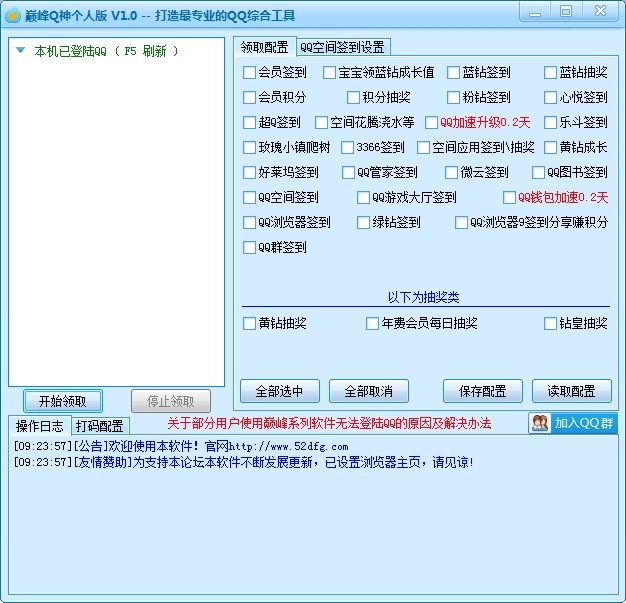Toggle the QQ图书签到 checkbox

538,173
